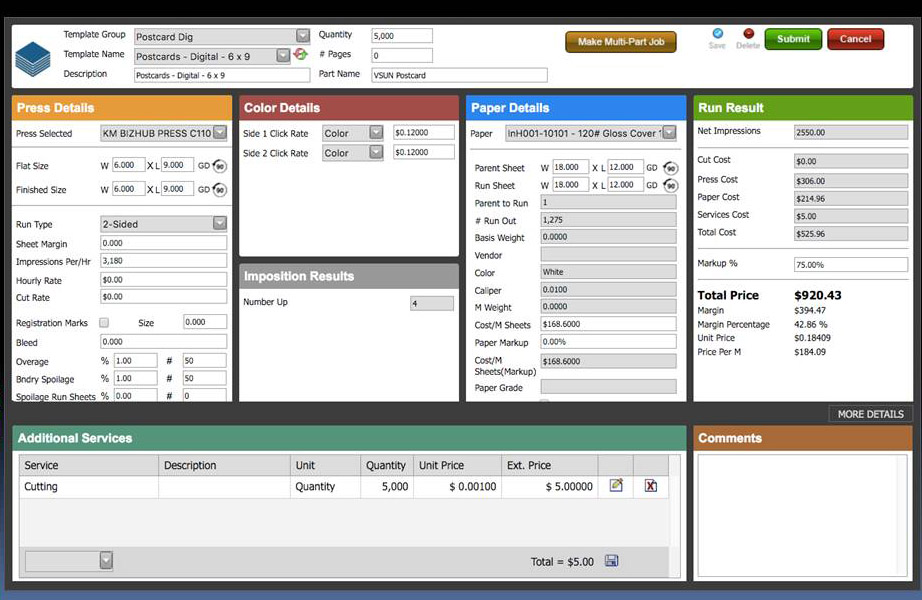Expand the Paper selection dropdown
Screen dimensions: 922x600
669,133
